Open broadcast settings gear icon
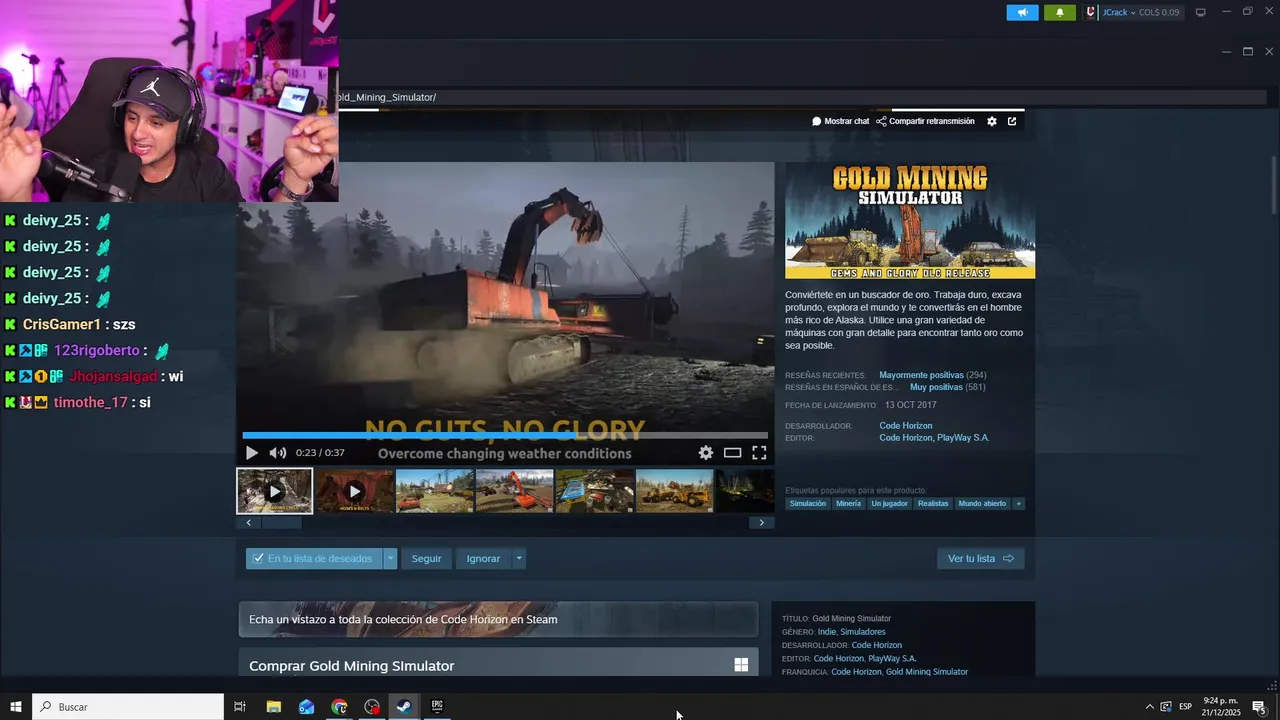This screenshot has width=1280, height=720. [x=992, y=121]
